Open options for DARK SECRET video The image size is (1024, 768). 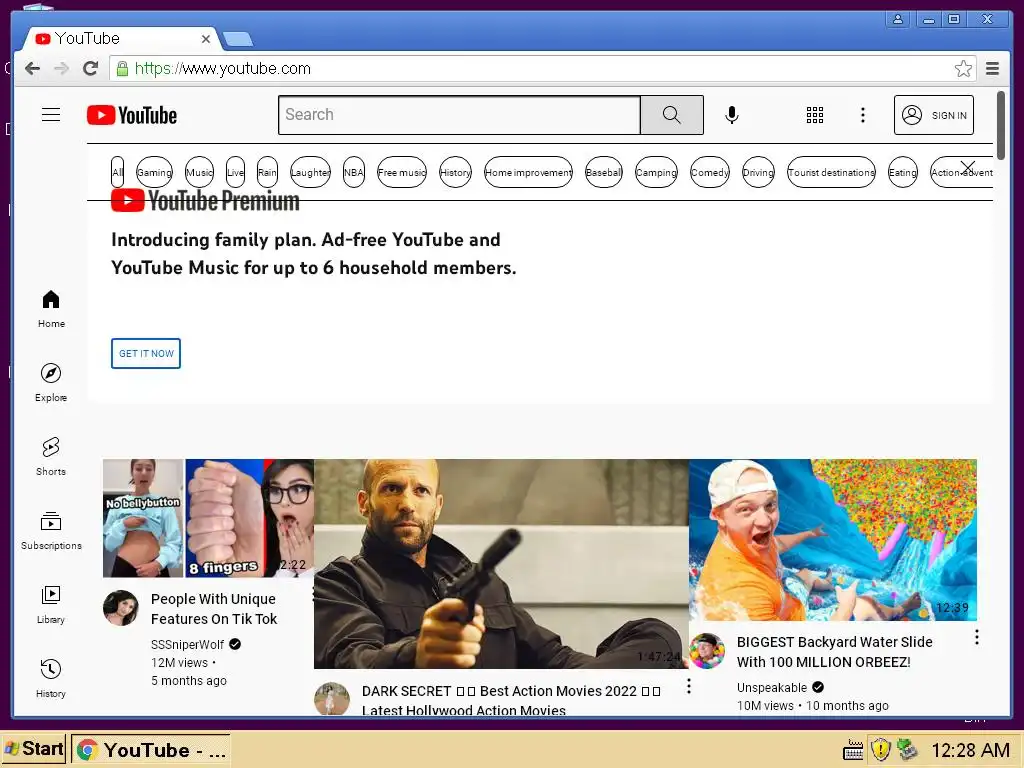[688, 686]
